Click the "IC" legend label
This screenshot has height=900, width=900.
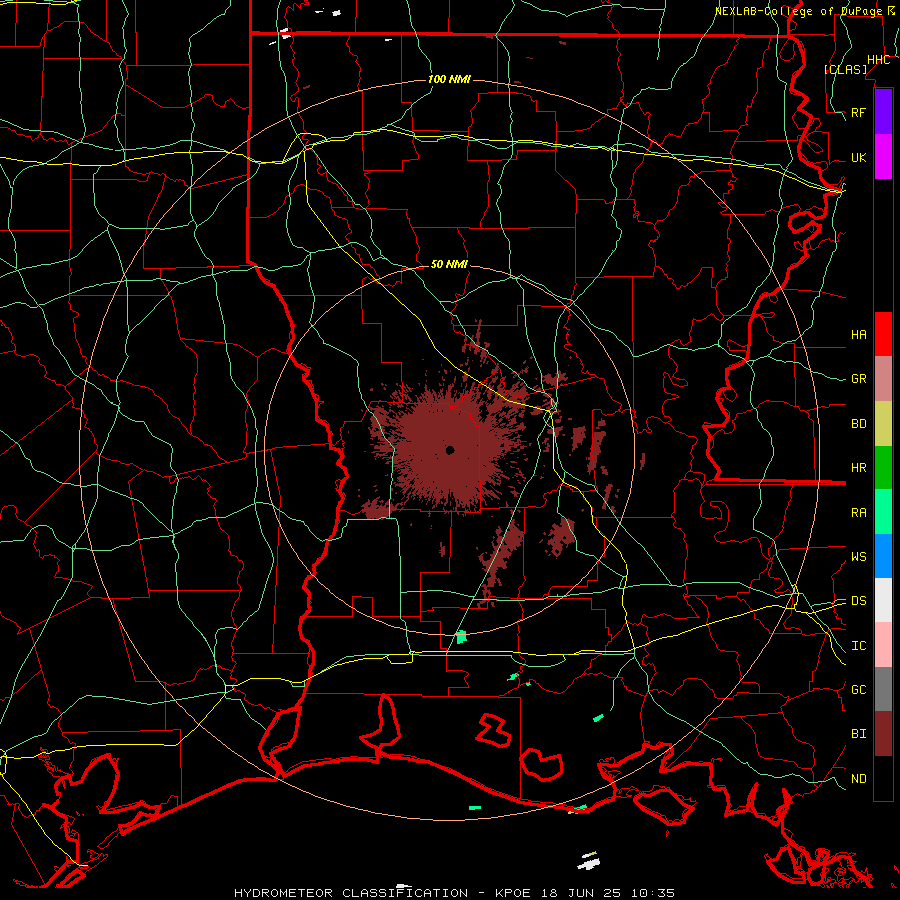858,645
